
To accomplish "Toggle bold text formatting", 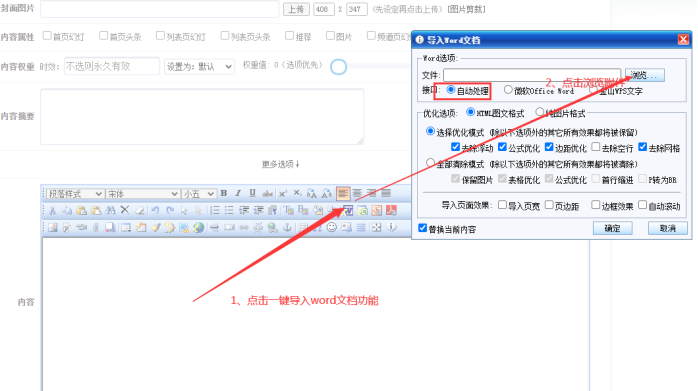I will tap(224, 193).
